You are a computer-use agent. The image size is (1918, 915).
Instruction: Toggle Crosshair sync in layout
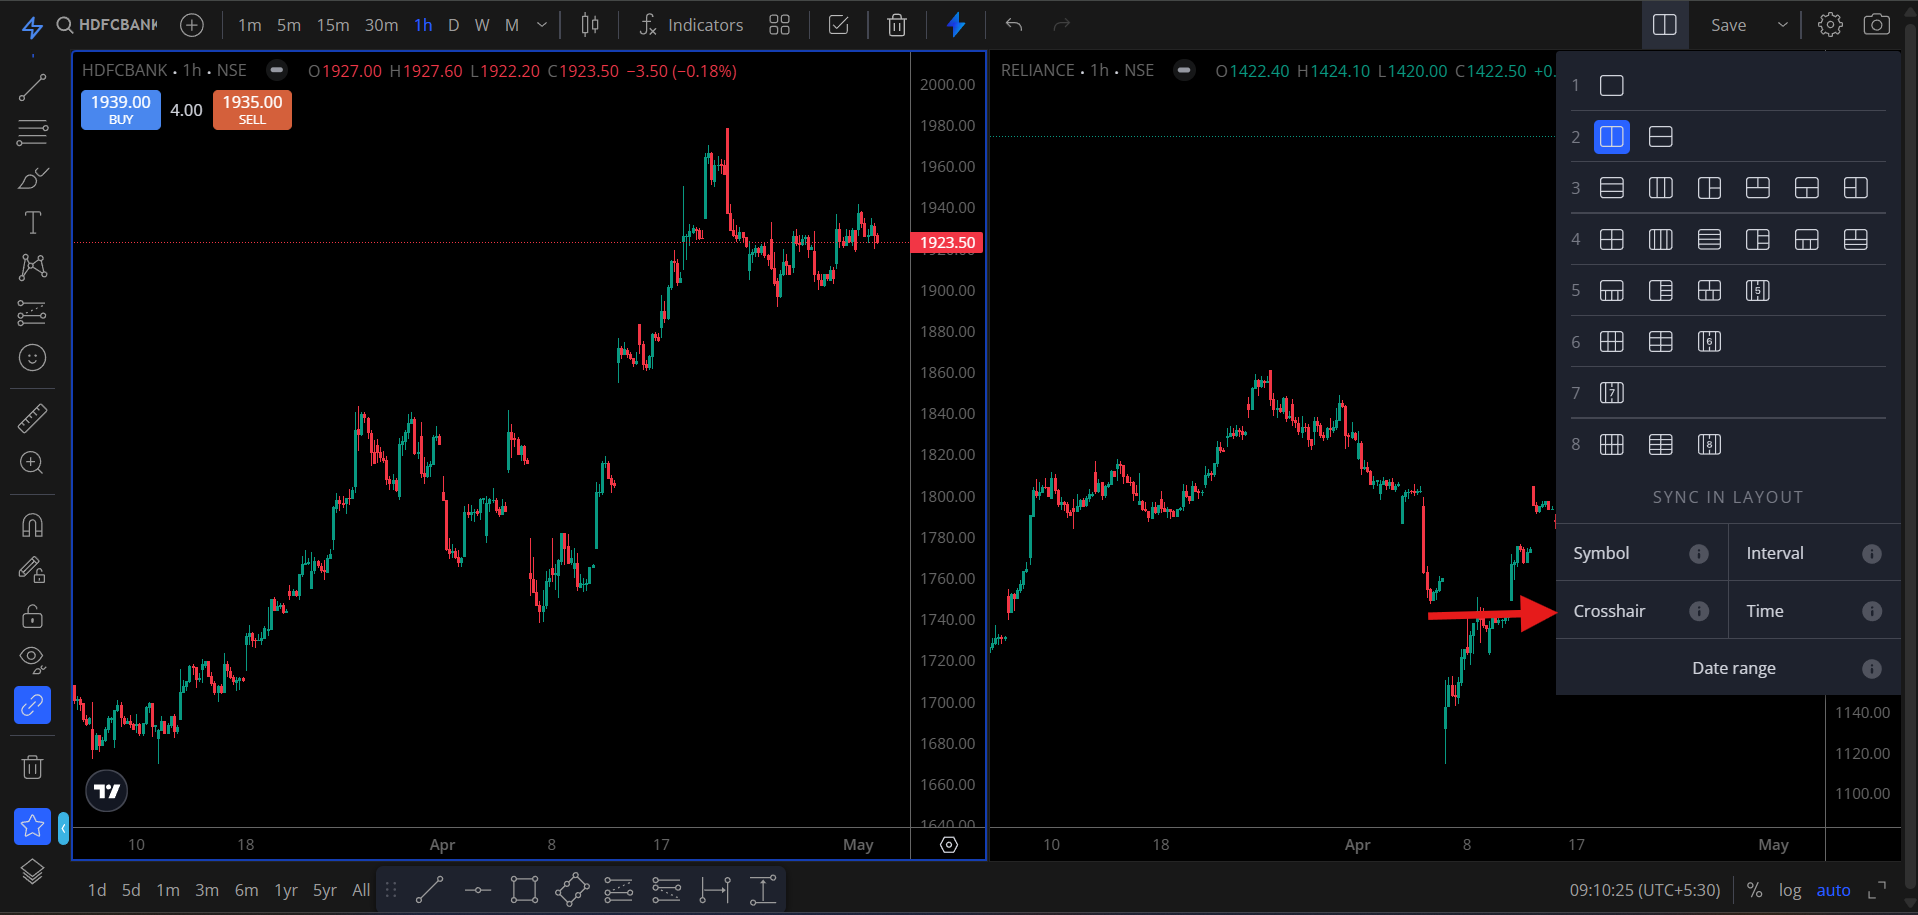[1609, 611]
